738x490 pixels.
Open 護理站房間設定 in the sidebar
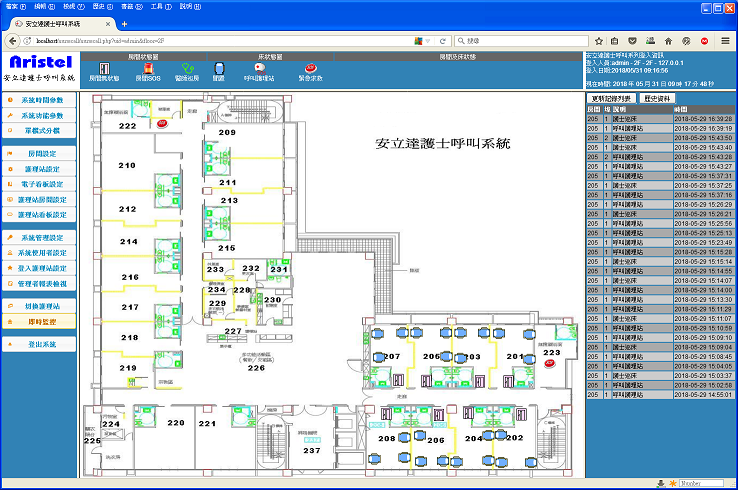pyautogui.click(x=39, y=200)
